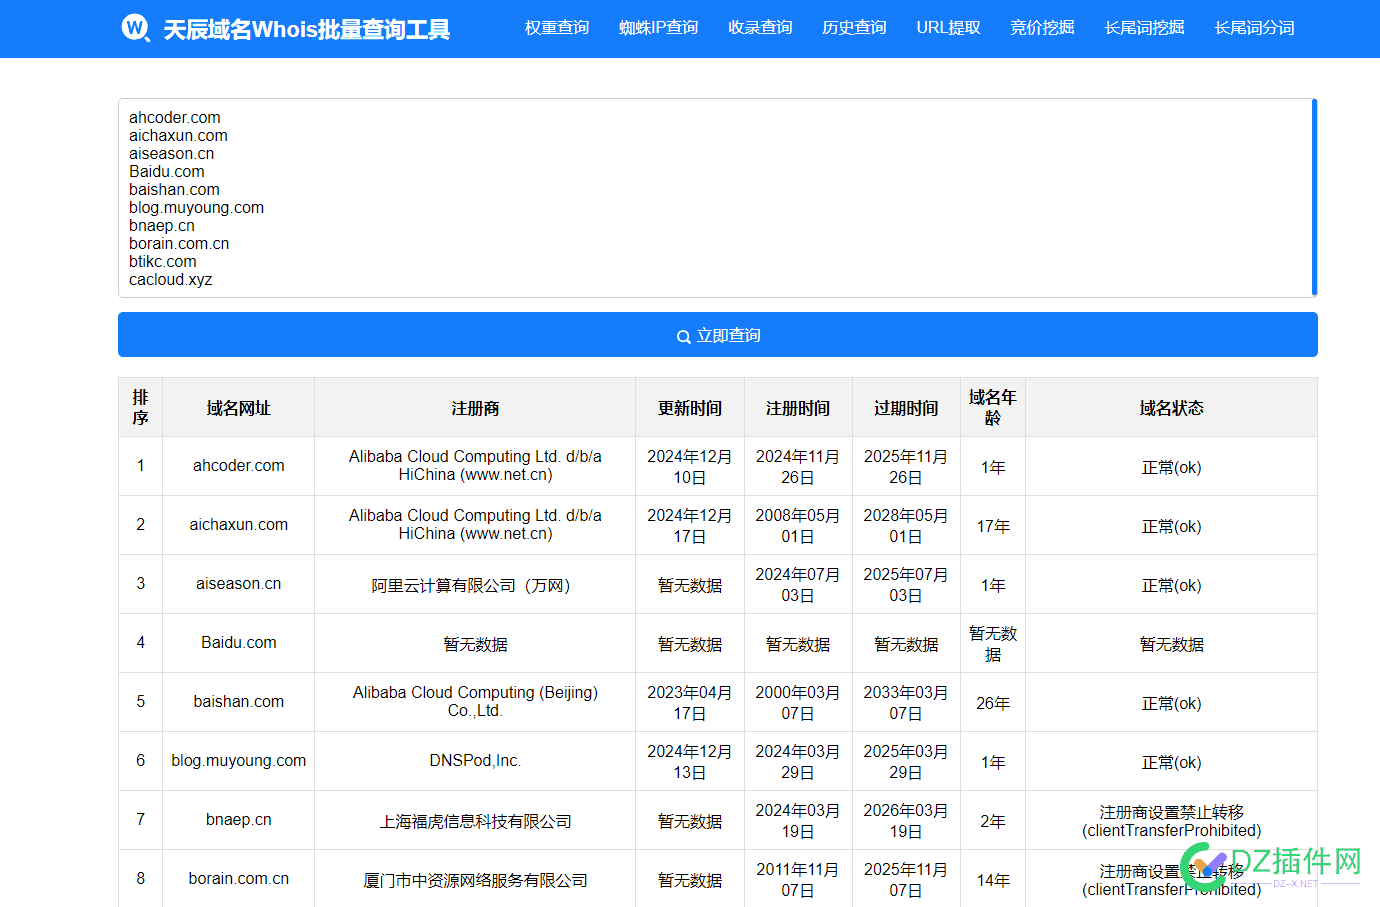Click the 注册商 column header
1380x907 pixels.
(x=475, y=408)
